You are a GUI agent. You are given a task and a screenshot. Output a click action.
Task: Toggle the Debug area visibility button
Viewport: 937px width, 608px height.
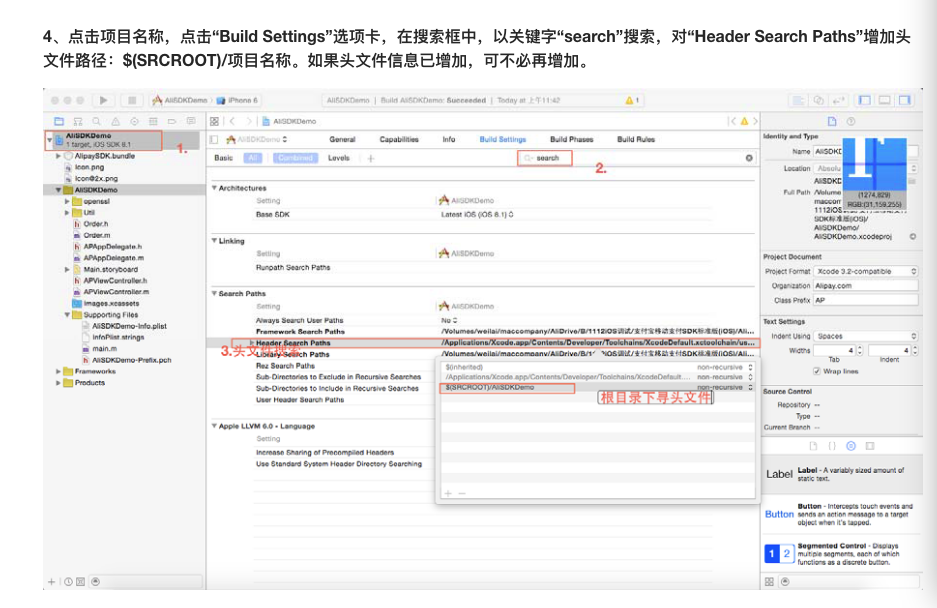884,100
